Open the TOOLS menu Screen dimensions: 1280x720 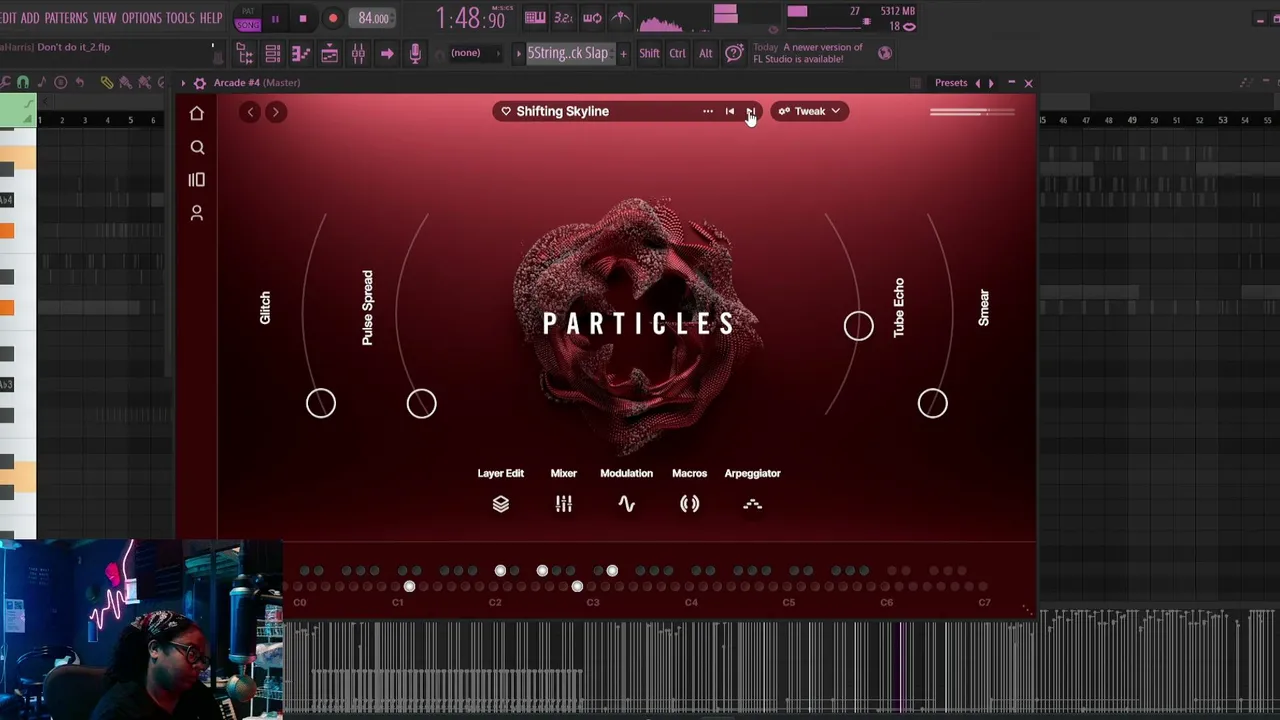coord(180,18)
